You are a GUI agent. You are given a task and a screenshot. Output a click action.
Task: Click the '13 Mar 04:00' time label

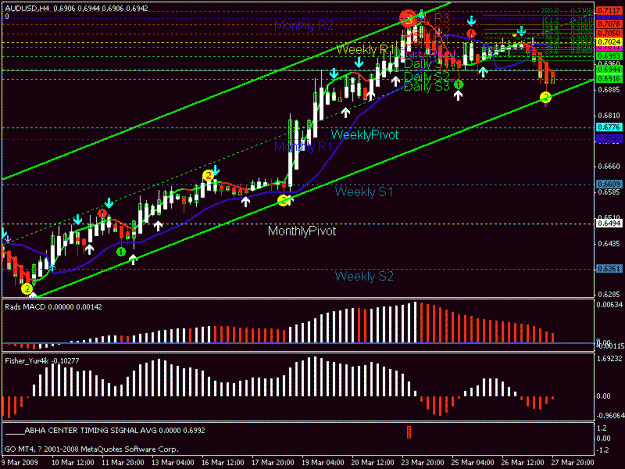tap(173, 462)
